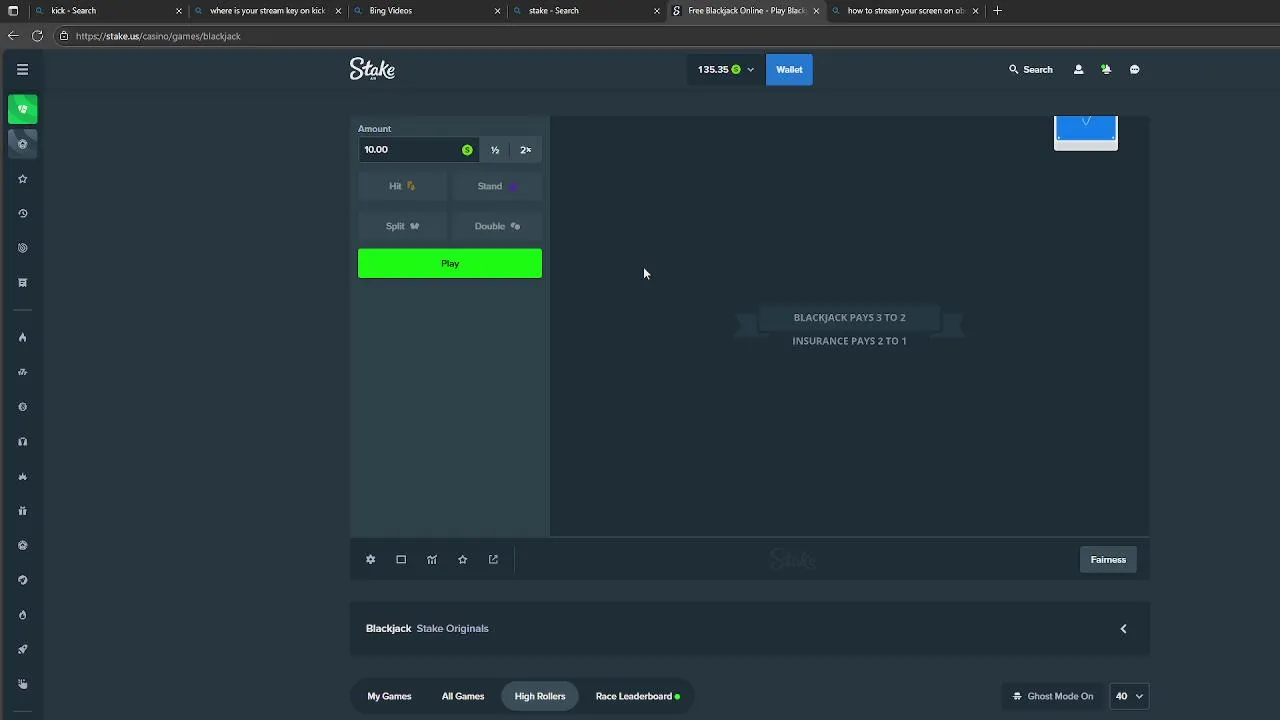This screenshot has height=720, width=1280.
Task: Open the gift box promotions icon
Action: click(x=22, y=511)
